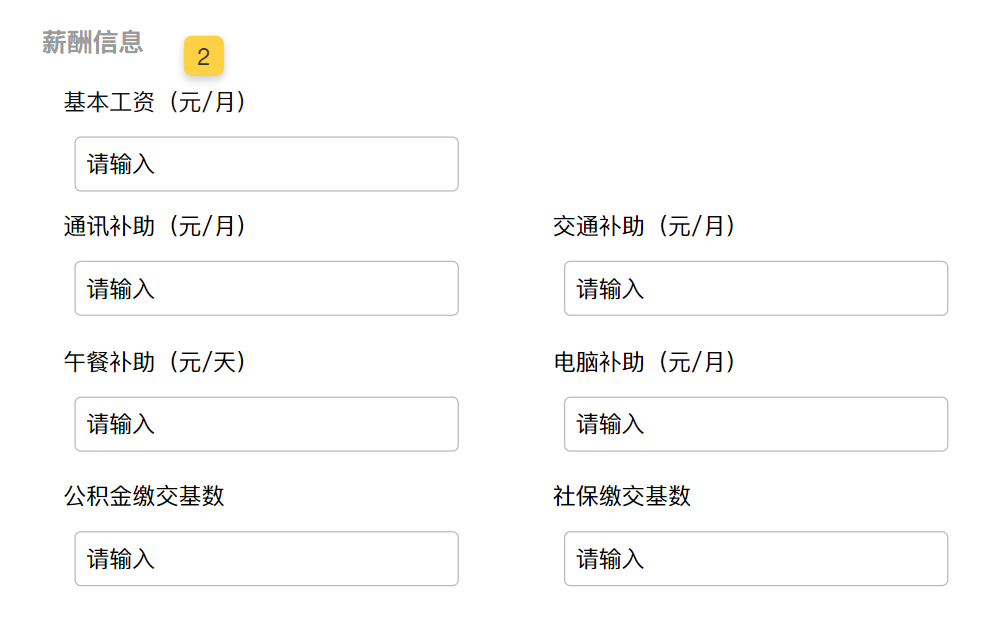The height and width of the screenshot is (622, 986).
Task: Click the 请输入 placeholder under 基本工资
Action: (x=121, y=165)
